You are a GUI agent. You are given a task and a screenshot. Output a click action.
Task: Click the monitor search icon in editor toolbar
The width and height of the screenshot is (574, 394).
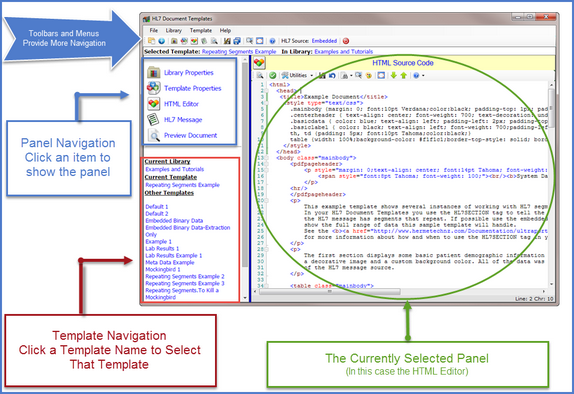[359, 75]
